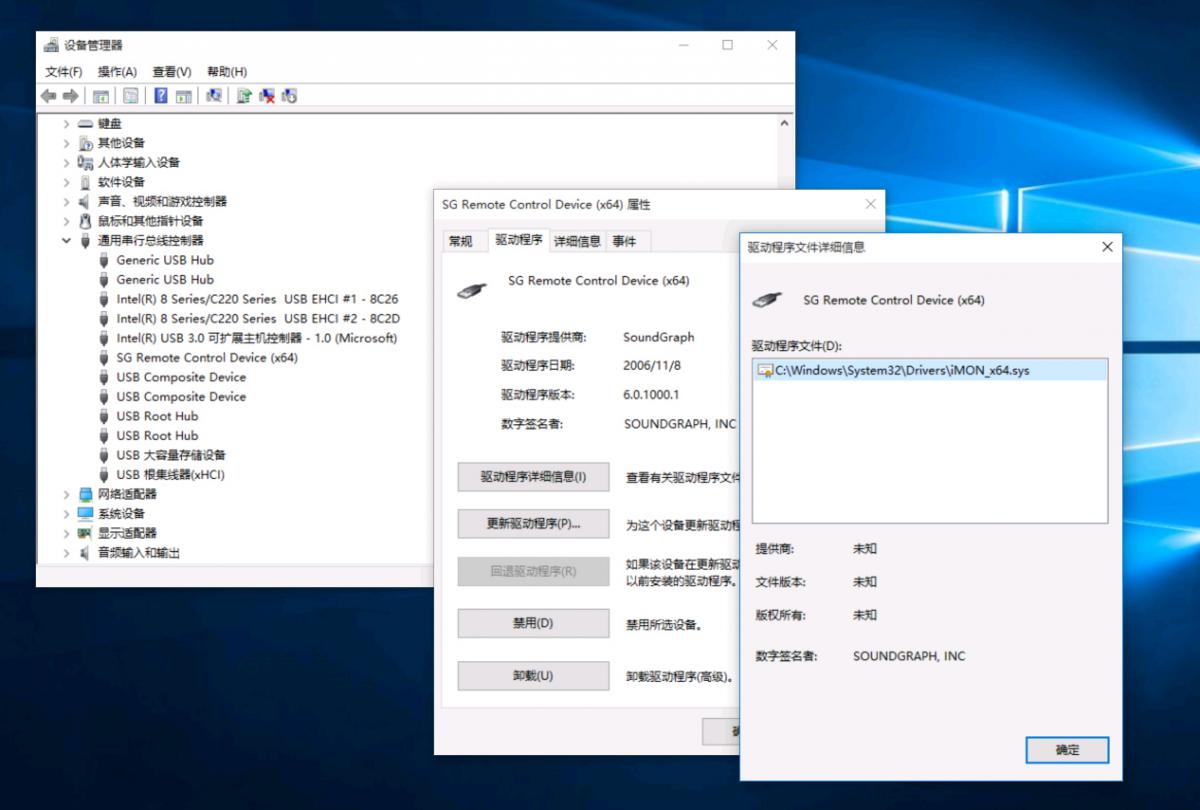Select the 音频输入和输出 audio icon
The height and width of the screenshot is (810, 1200).
coord(85,552)
